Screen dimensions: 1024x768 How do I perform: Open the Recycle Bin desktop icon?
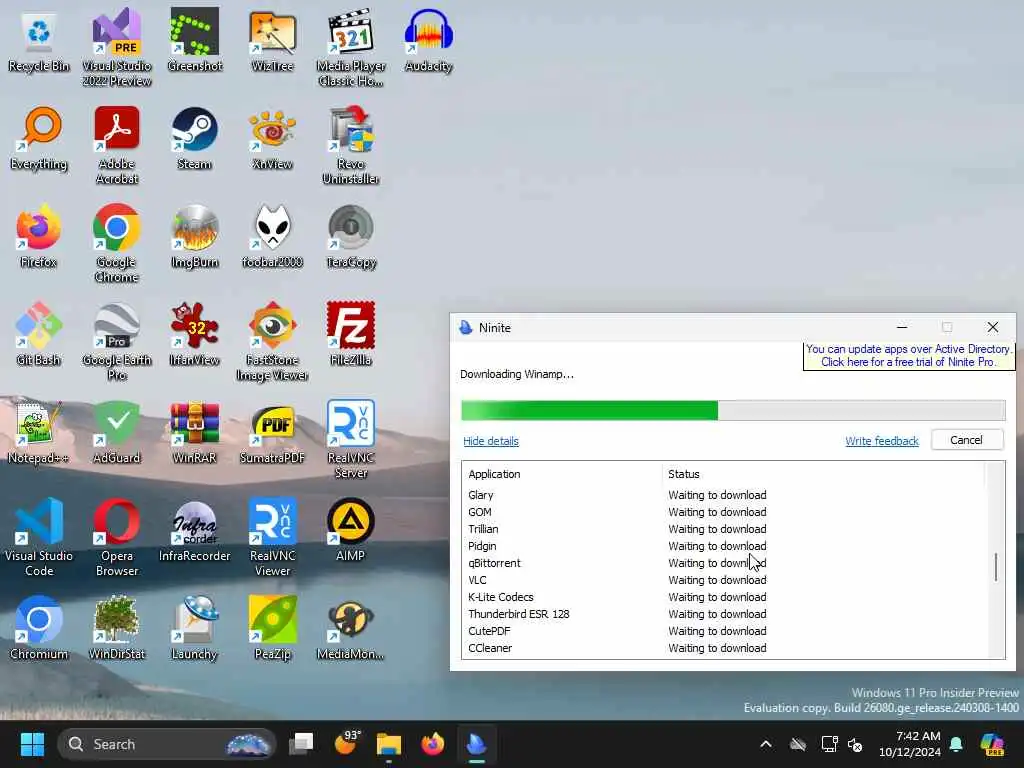pyautogui.click(x=39, y=41)
